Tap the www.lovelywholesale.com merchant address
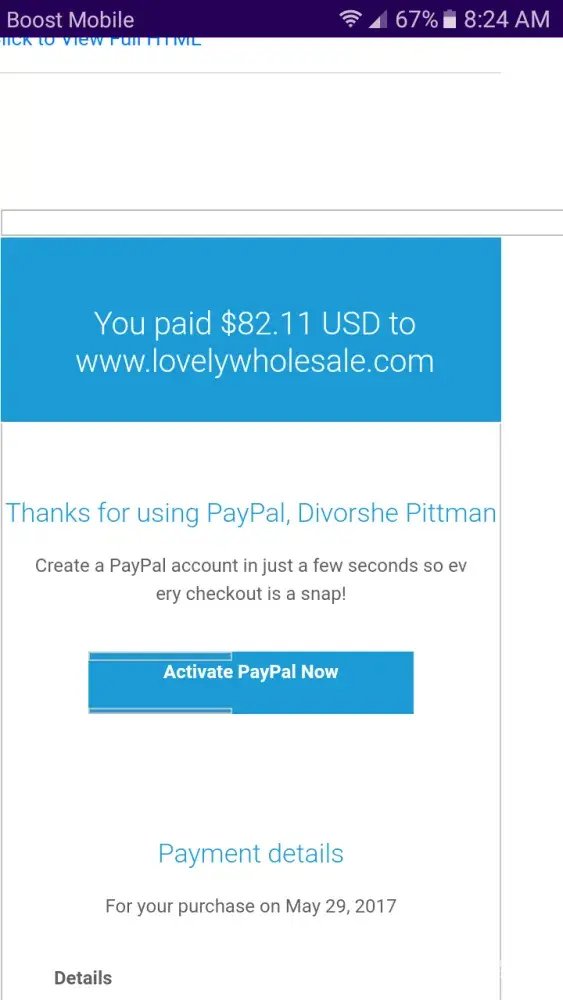 click(254, 361)
